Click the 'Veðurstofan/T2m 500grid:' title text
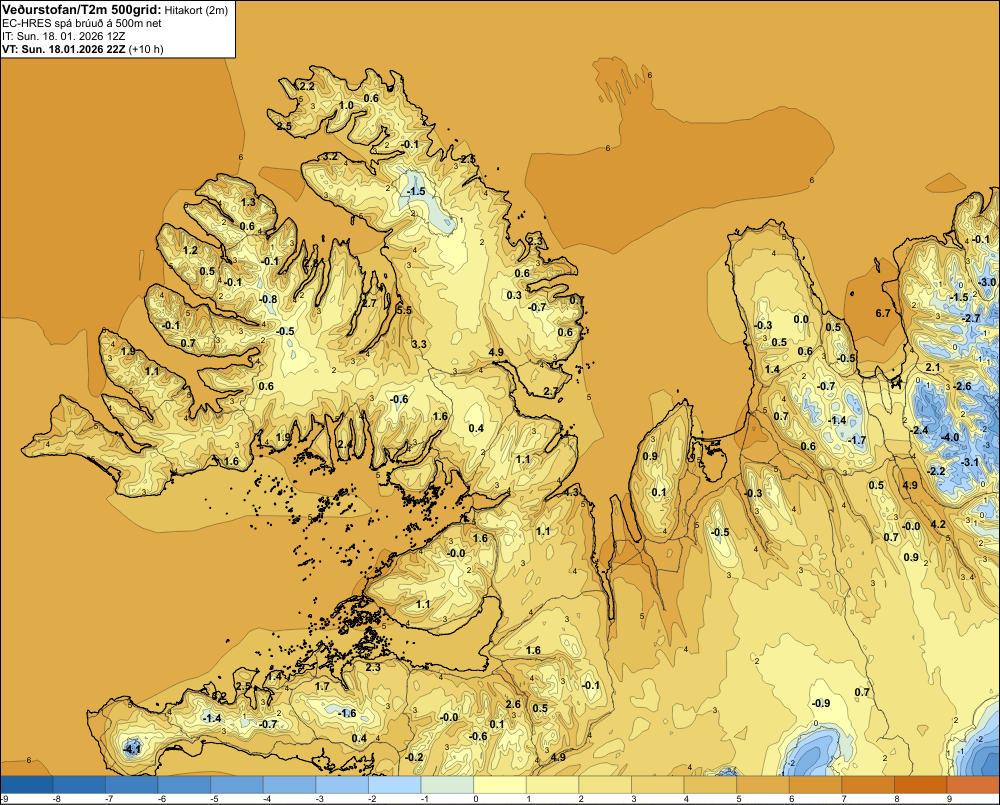Screen dimensions: 1000x805 pos(82,10)
